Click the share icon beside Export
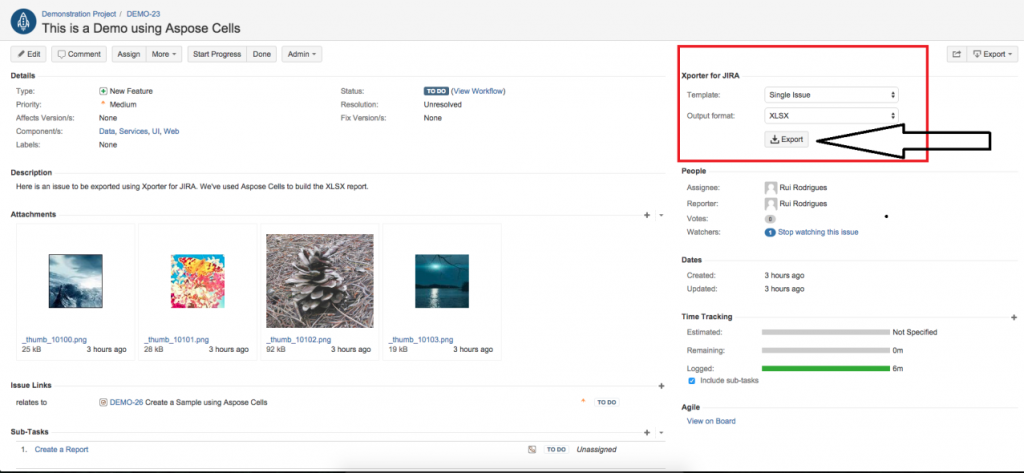This screenshot has height=473, width=1024. (956, 54)
